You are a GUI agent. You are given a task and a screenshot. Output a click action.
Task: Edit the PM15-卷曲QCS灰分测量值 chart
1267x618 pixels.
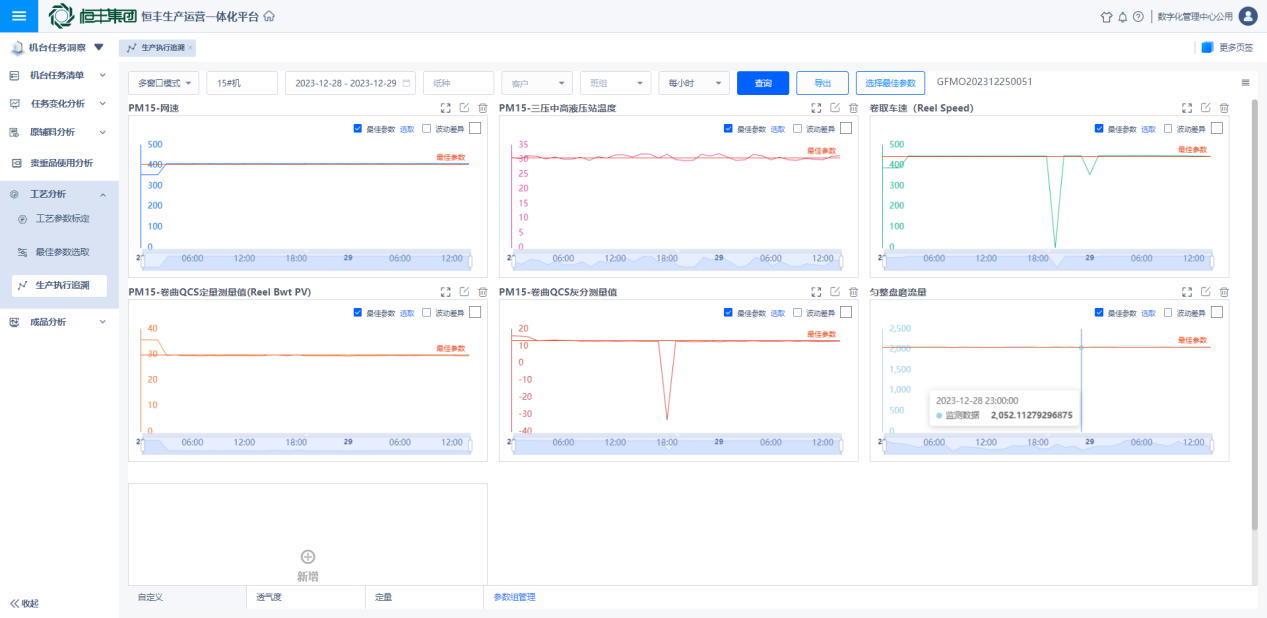(x=835, y=292)
